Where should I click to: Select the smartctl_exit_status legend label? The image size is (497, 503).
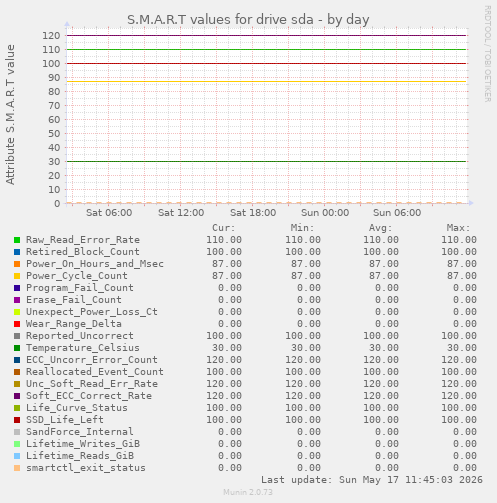(86, 468)
